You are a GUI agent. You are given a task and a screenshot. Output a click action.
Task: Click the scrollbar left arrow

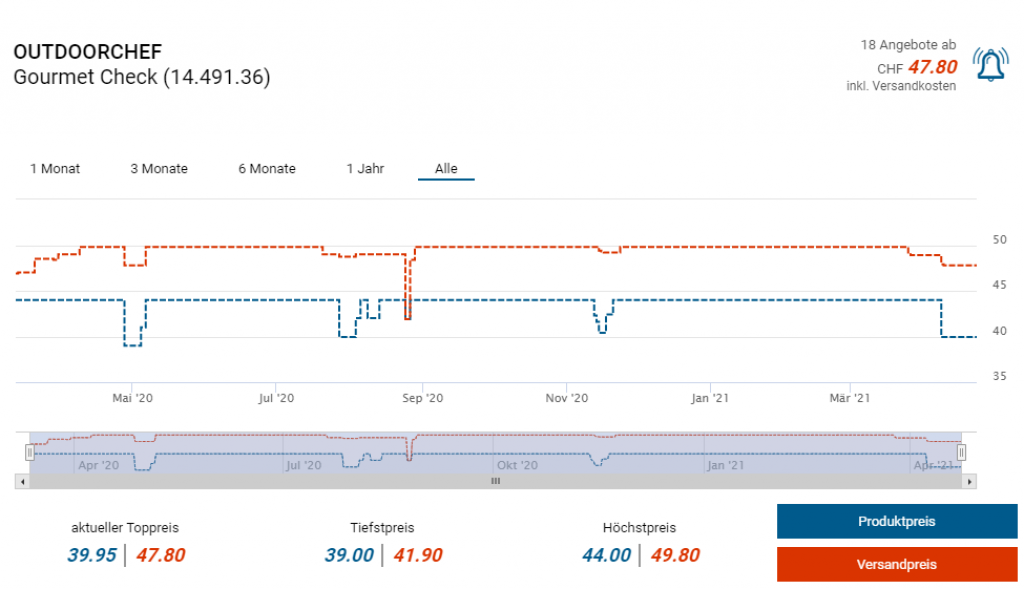tap(21, 481)
